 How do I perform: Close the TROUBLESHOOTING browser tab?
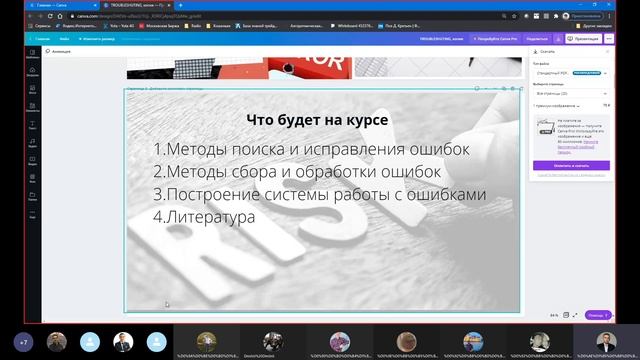click(x=169, y=5)
